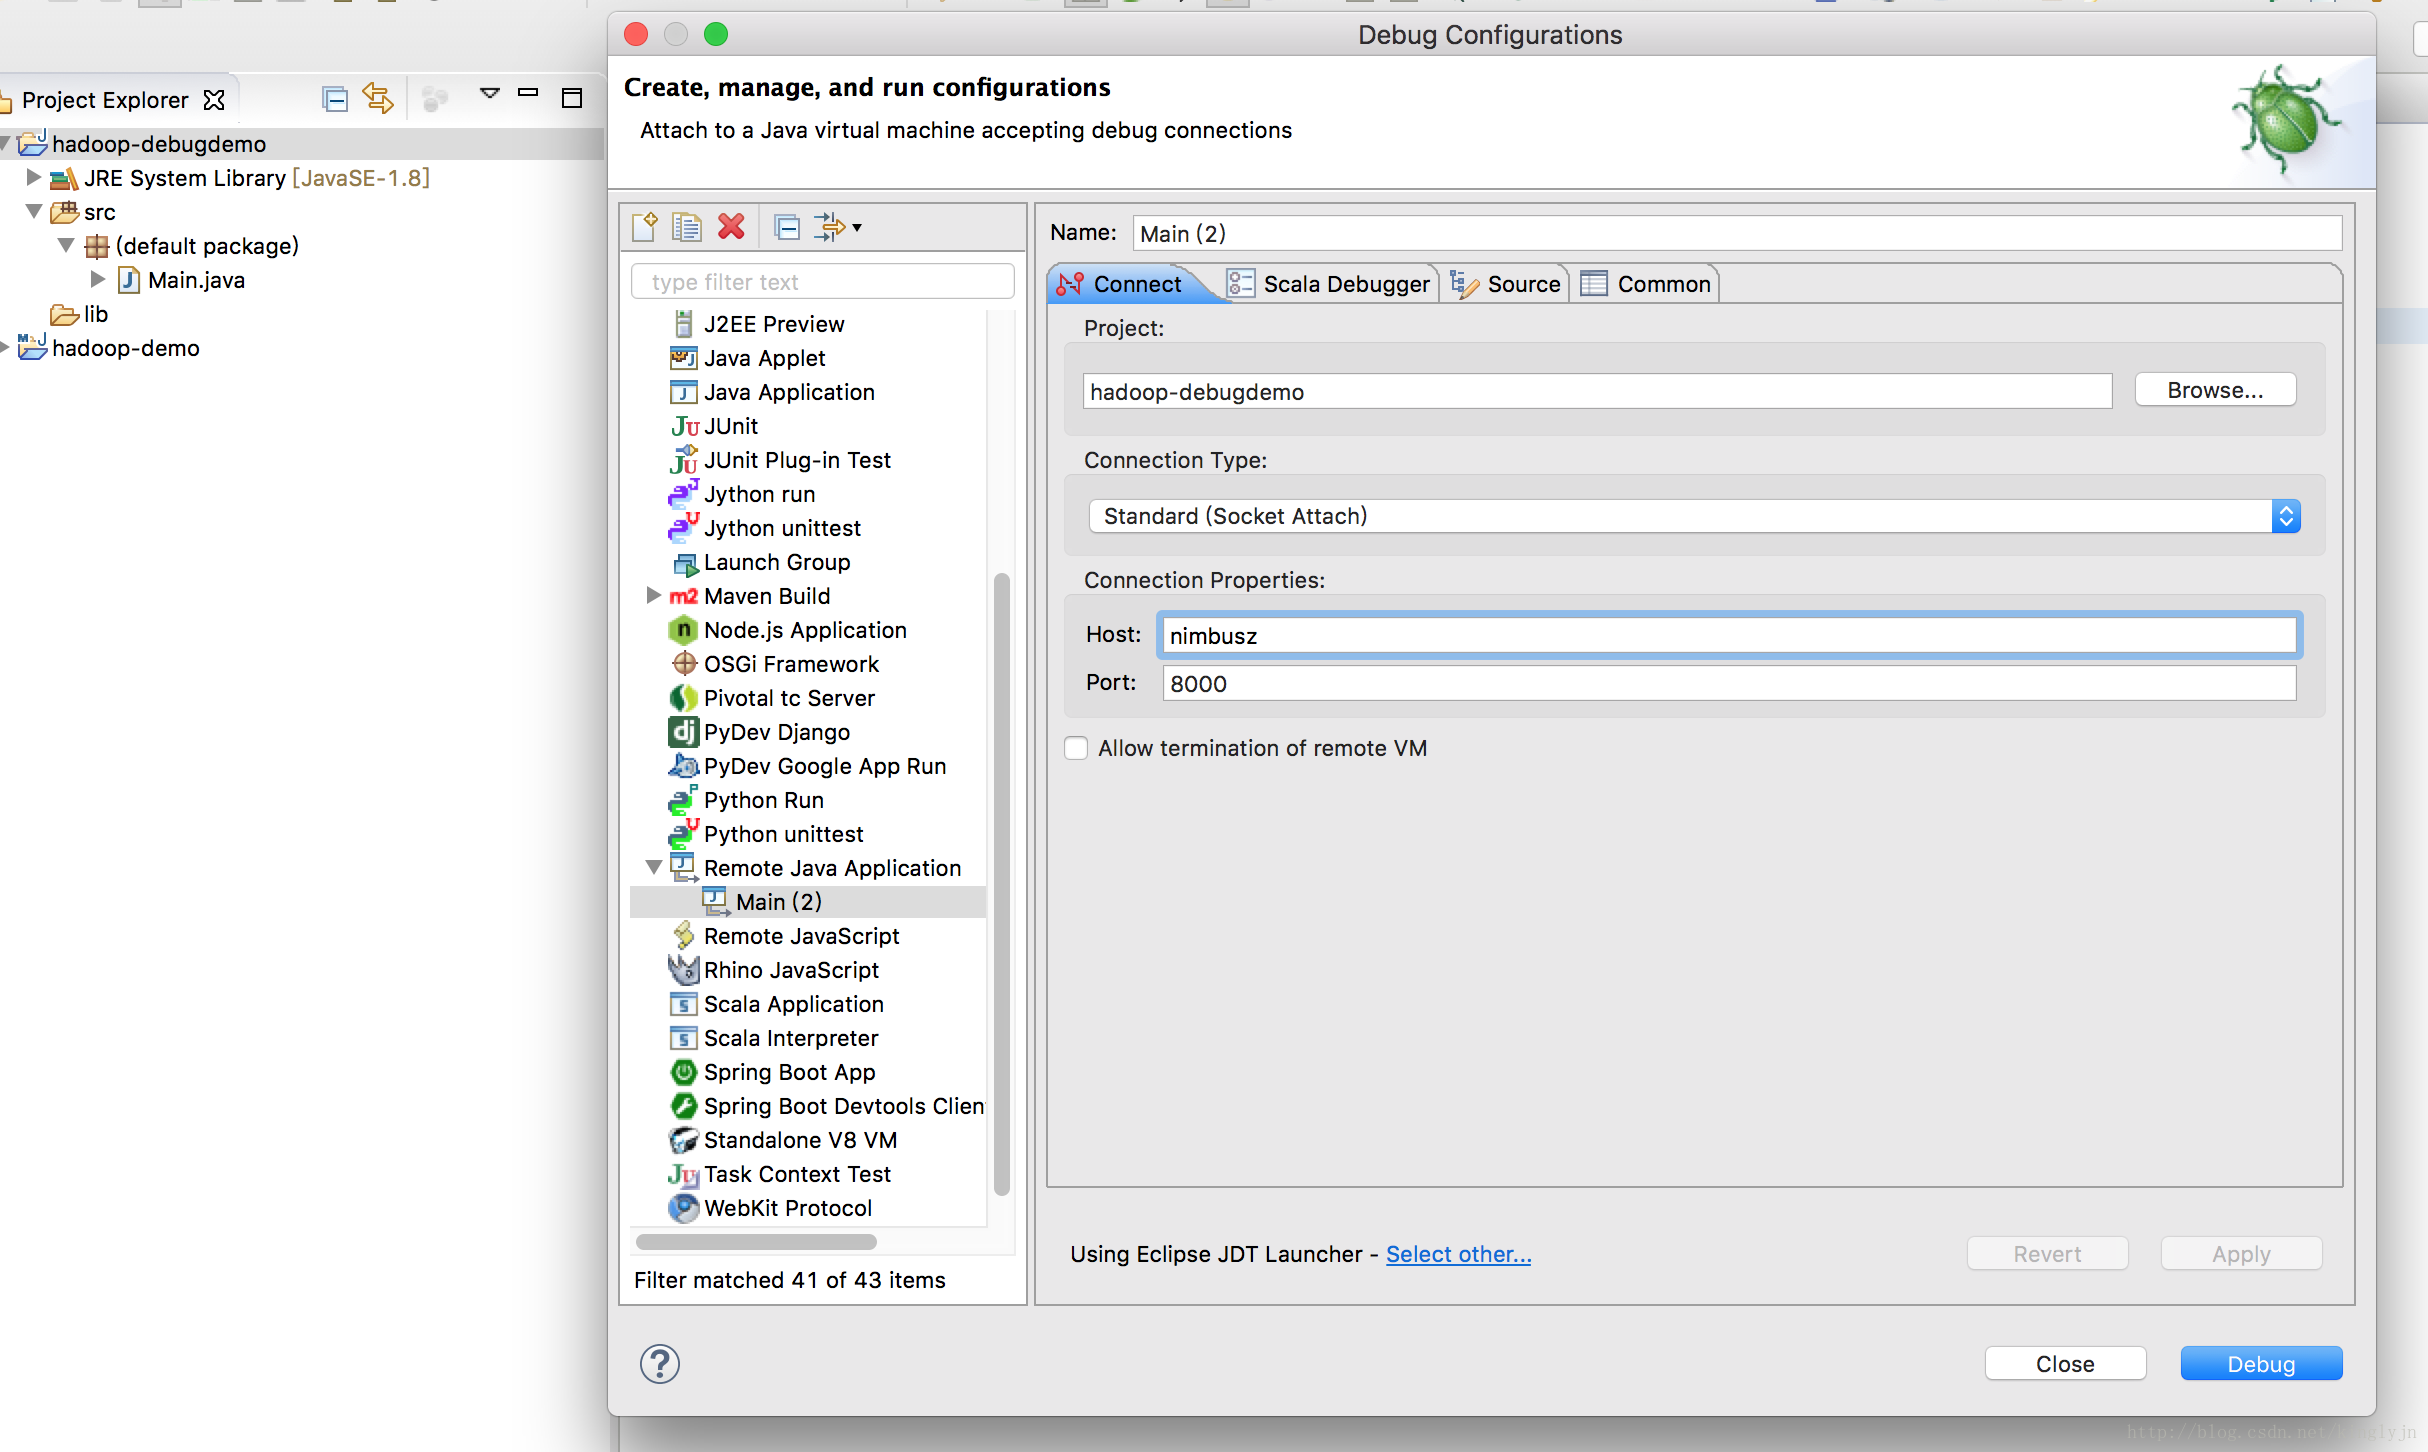
Task: Click the expand configurations dropdown icon
Action: pyautogui.click(x=852, y=226)
